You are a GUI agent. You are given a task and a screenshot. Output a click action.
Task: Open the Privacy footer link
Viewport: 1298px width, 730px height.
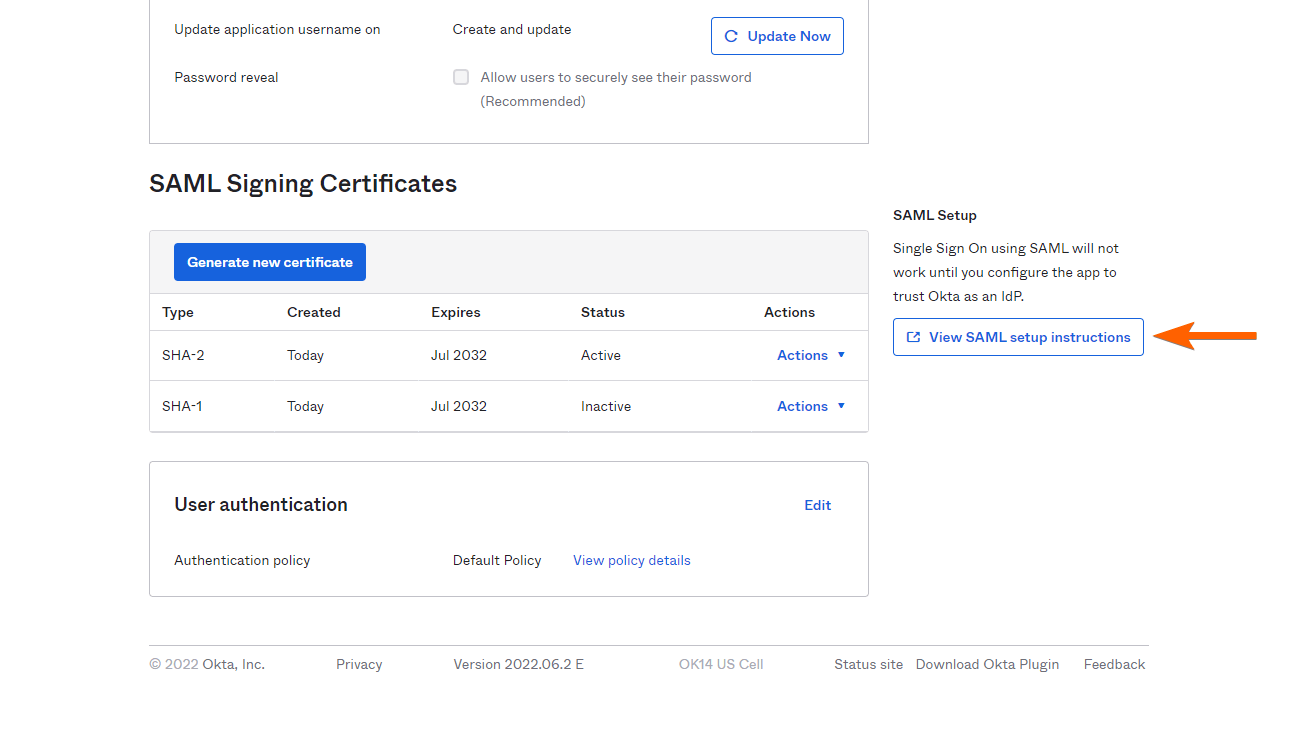pos(359,664)
